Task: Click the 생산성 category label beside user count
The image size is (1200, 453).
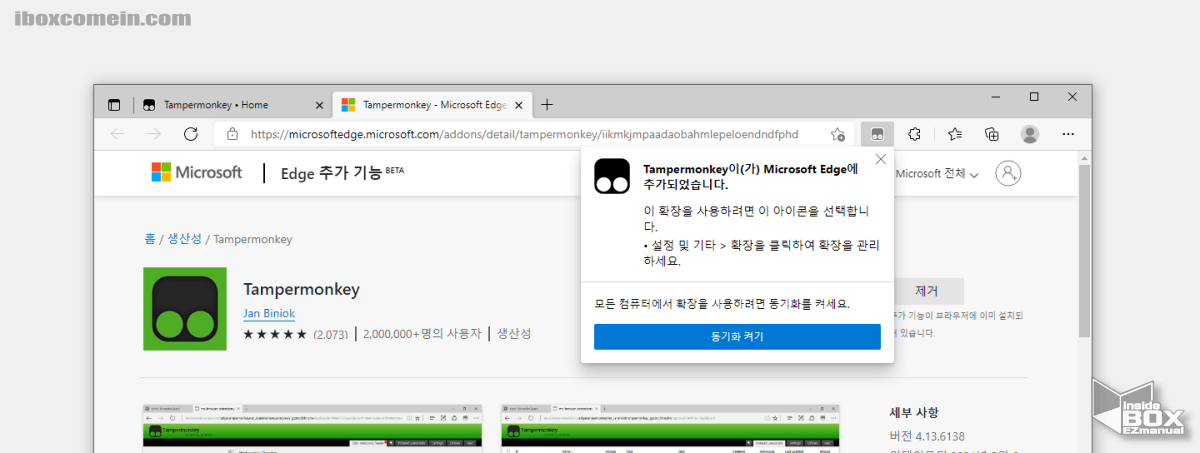Action: tap(514, 333)
